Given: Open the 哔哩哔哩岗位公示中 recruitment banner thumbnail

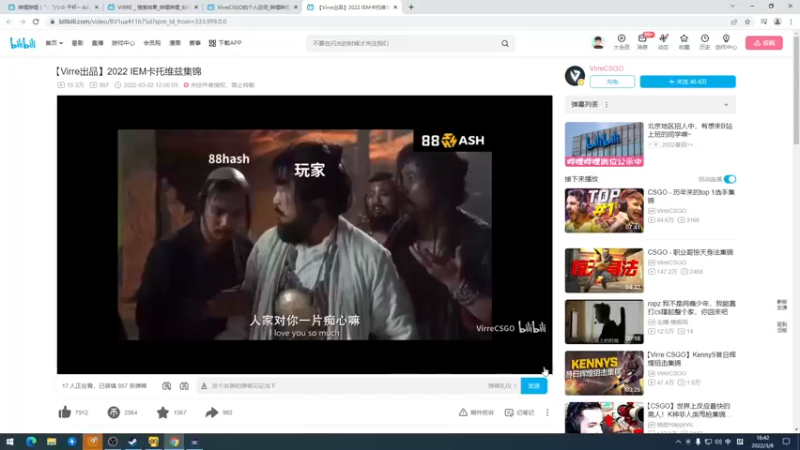Looking at the screenshot, I should pyautogui.click(x=604, y=144).
